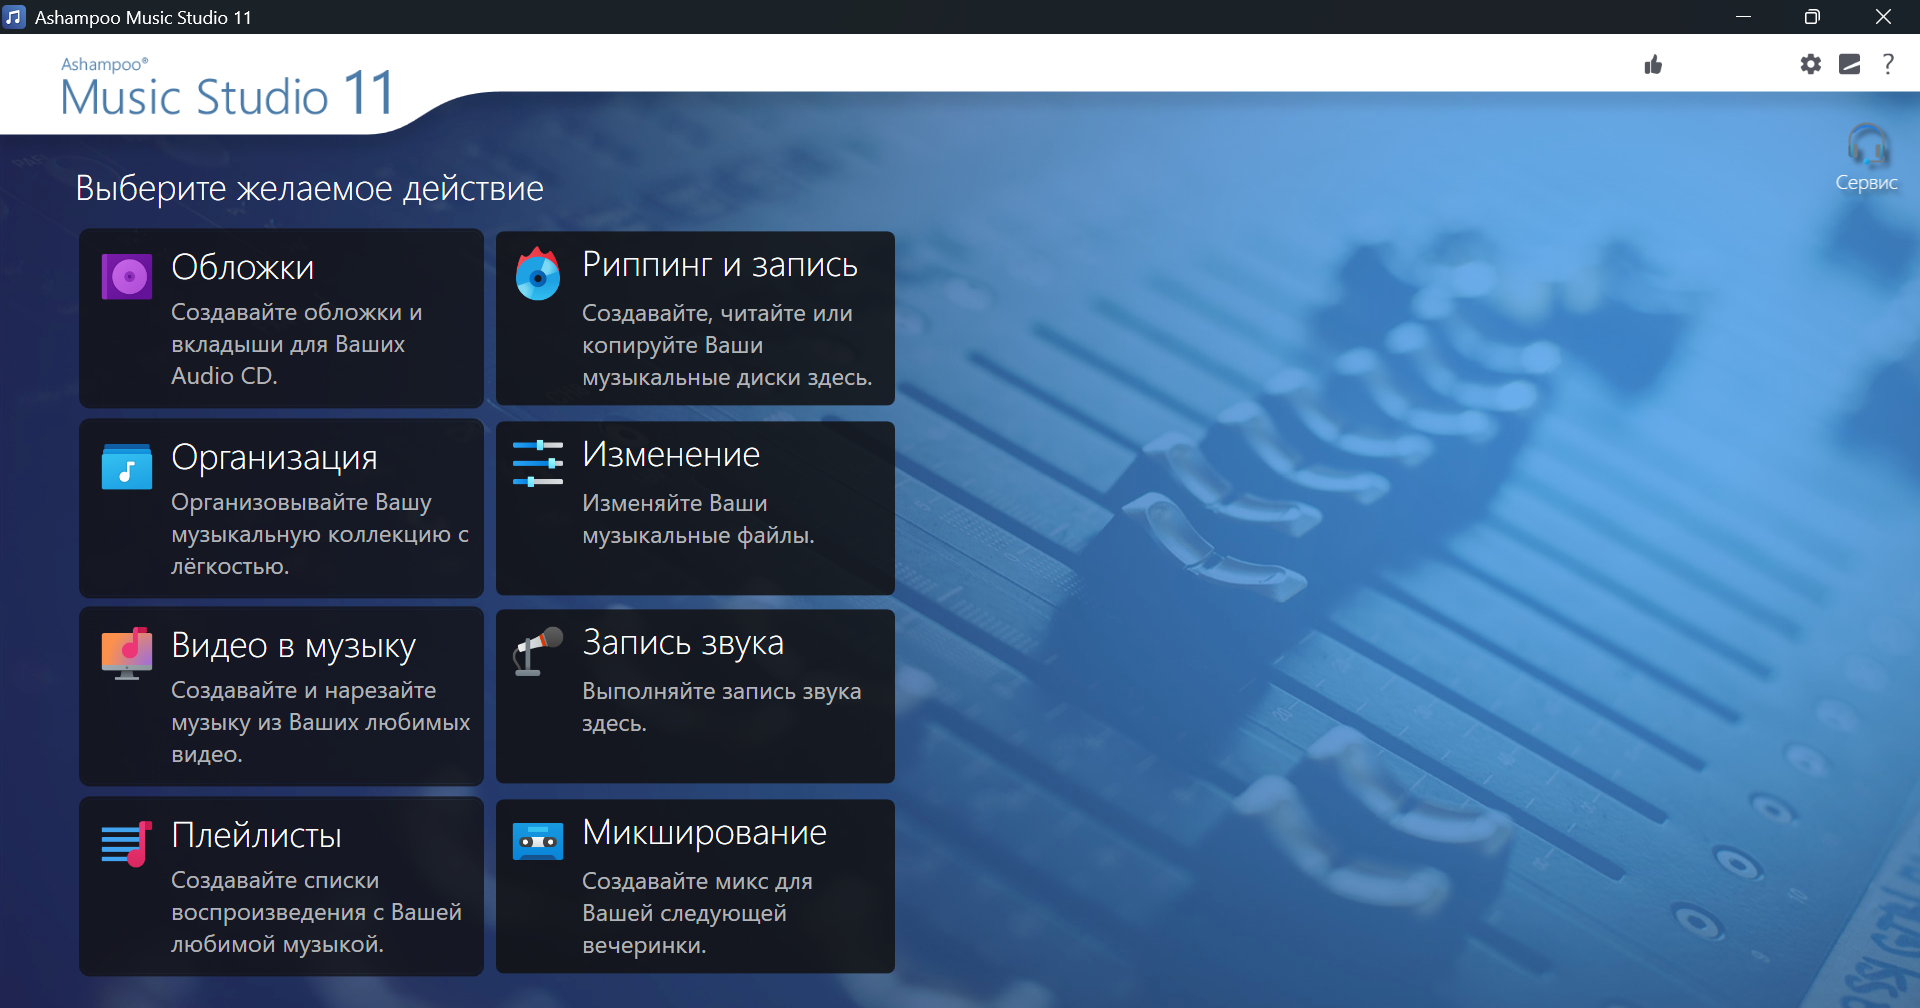This screenshot has width=1920, height=1008.
Task: Click the text "Создавайте, читайте или копируйте Ваши музыкальные диски здесь."
Action: point(727,345)
